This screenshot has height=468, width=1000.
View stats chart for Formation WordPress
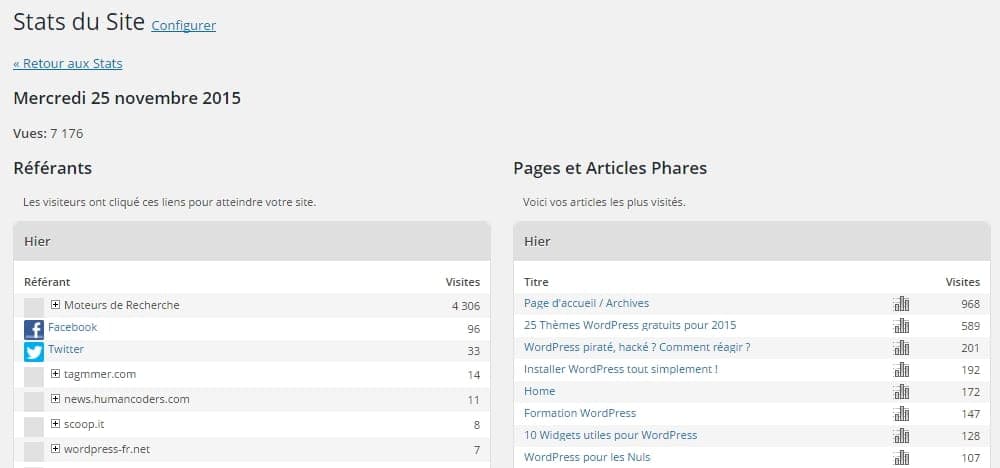coord(902,414)
